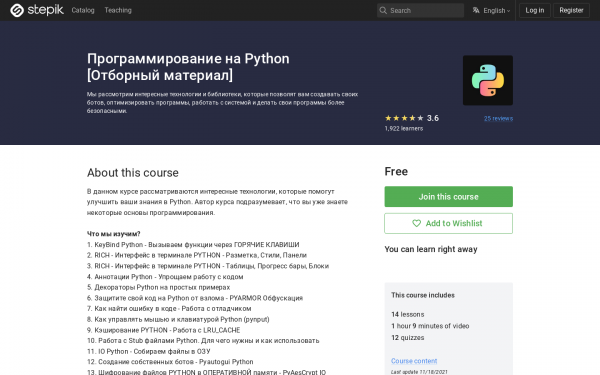Click the 3.6 rating value
This screenshot has height=375, width=600.
tap(433, 118)
